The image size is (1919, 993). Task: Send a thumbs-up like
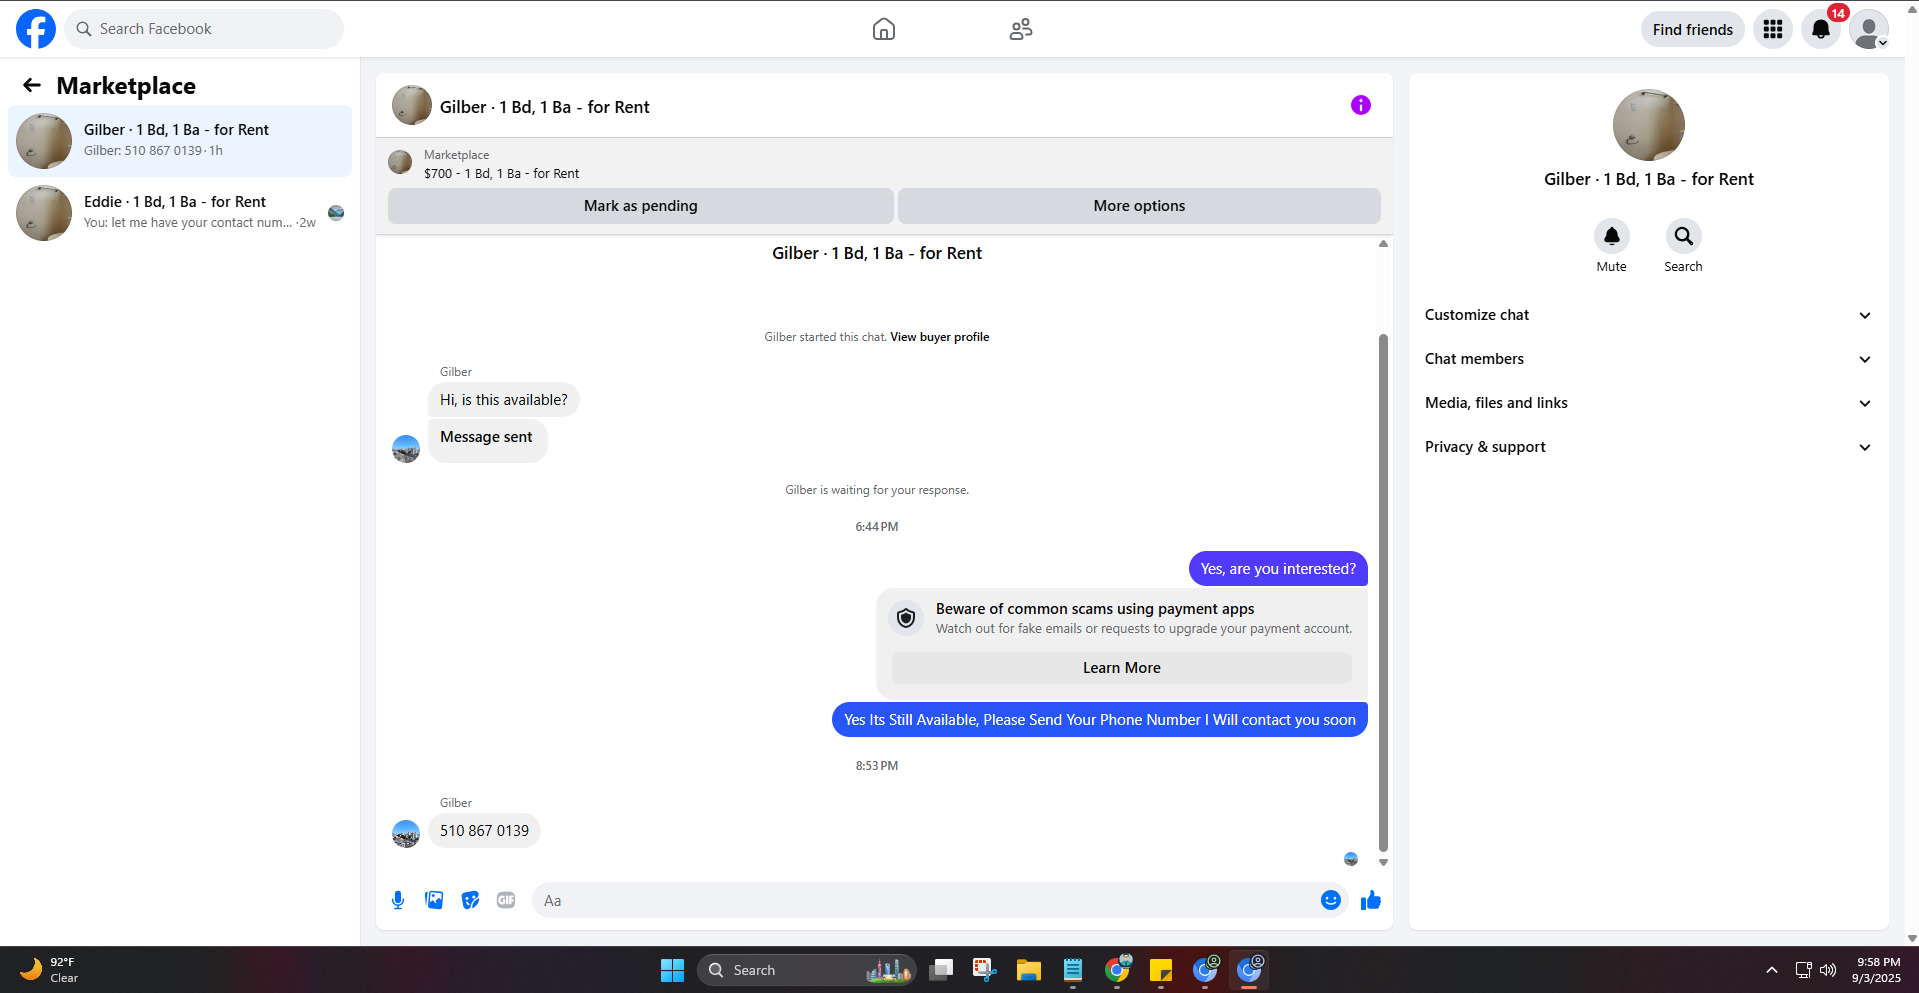tap(1371, 900)
